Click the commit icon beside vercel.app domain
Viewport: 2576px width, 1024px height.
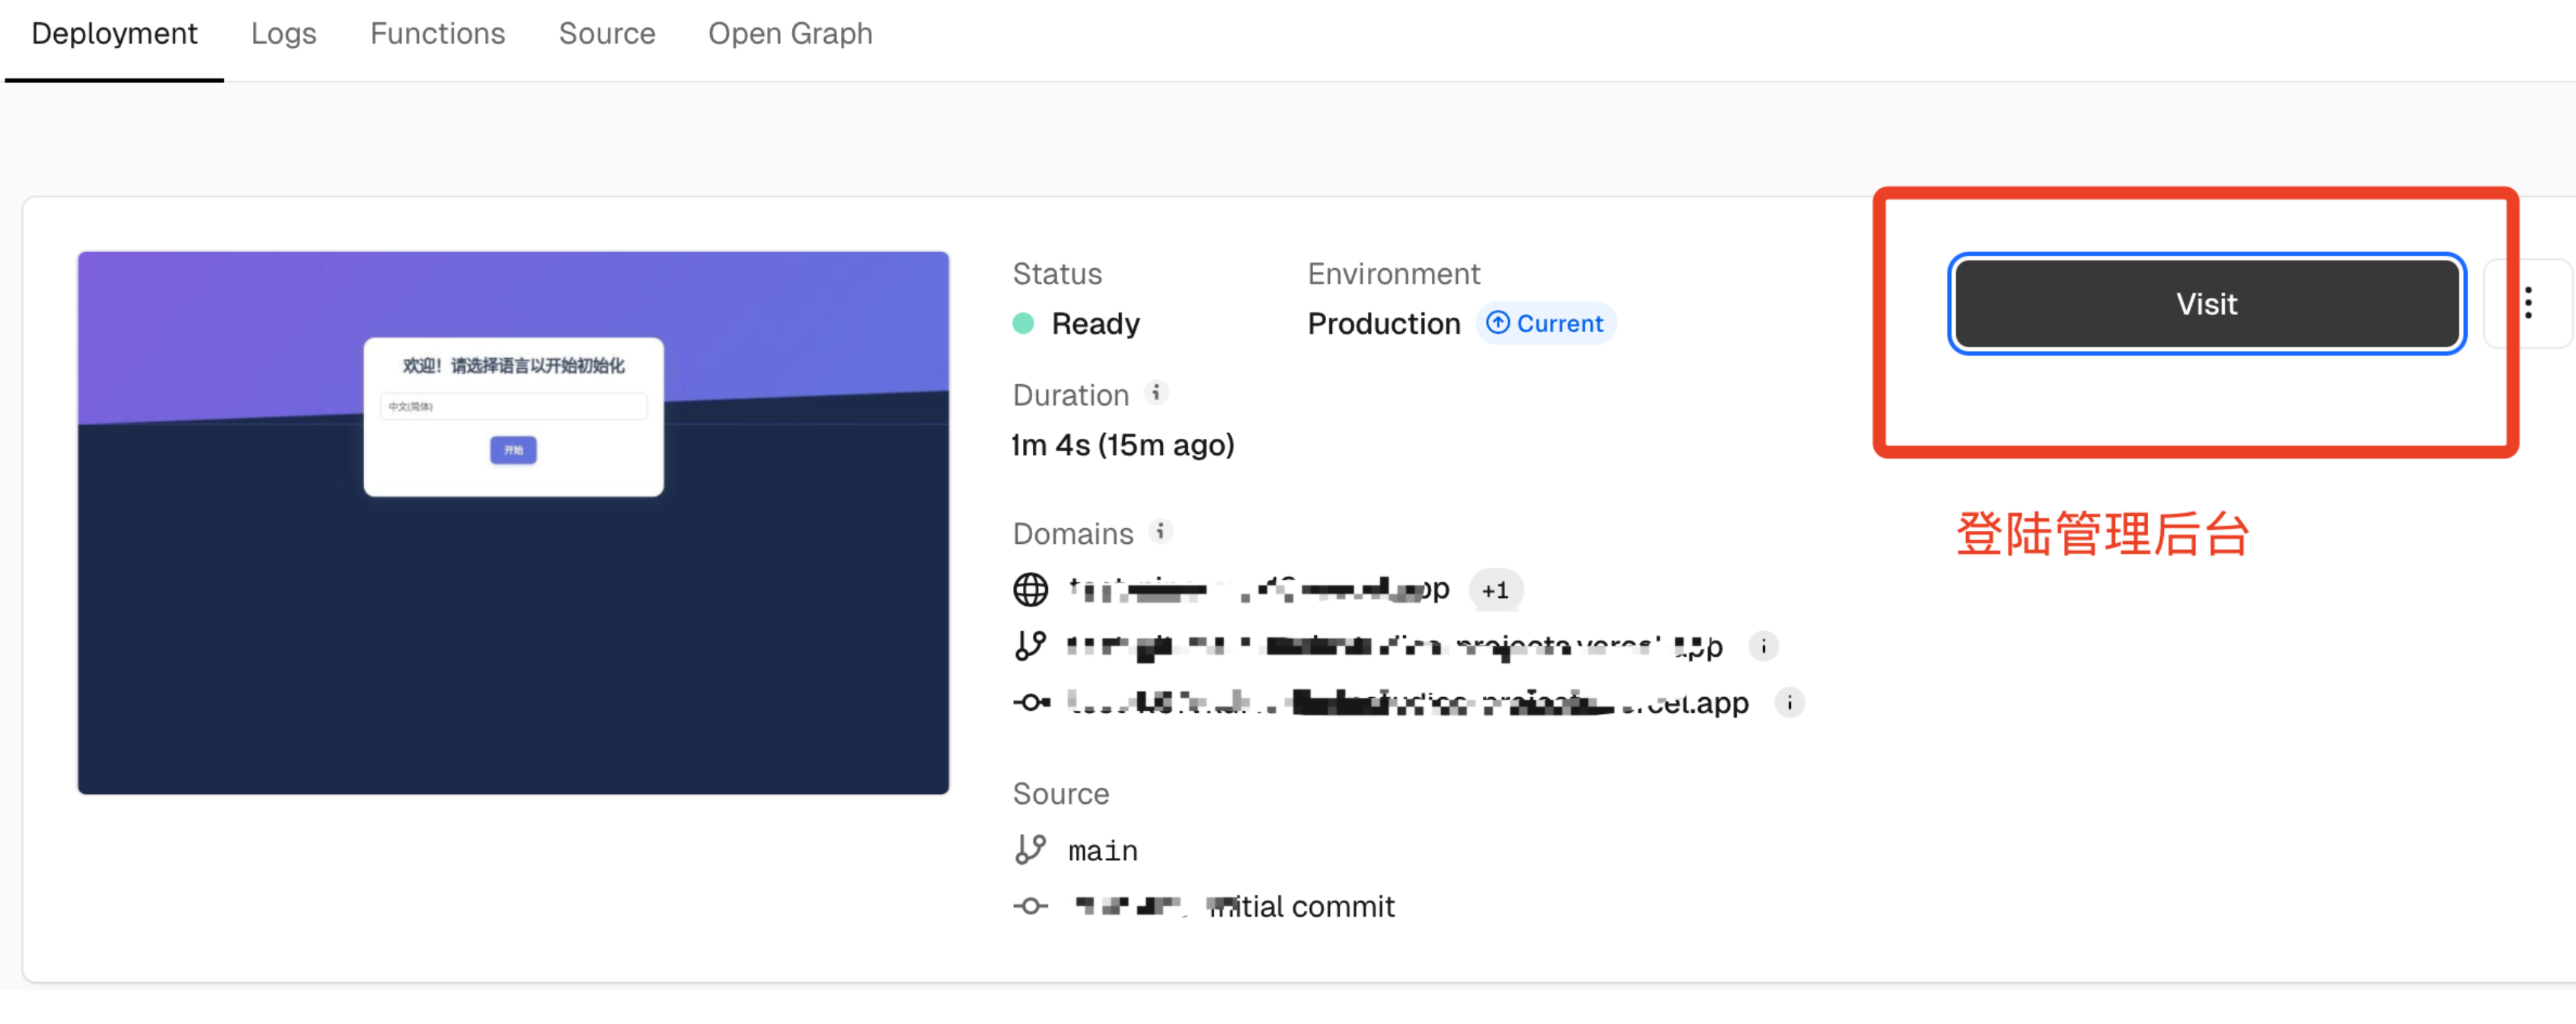tap(1030, 703)
